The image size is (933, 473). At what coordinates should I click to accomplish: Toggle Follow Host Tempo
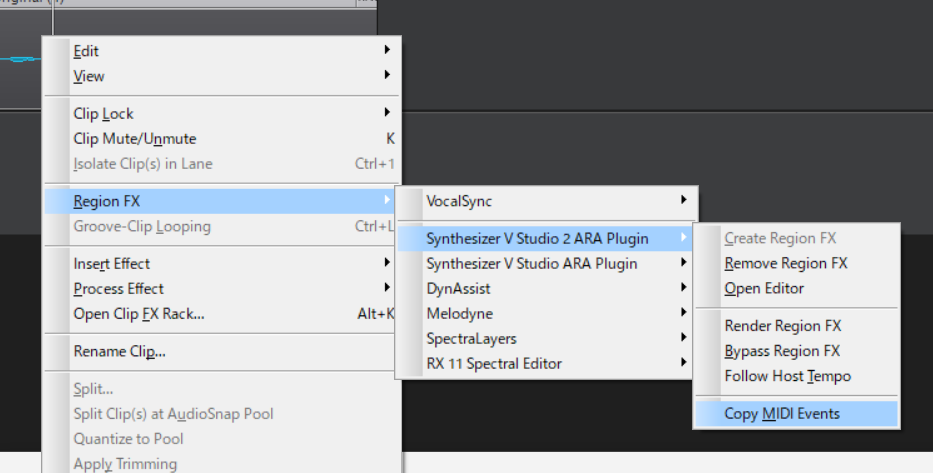pyautogui.click(x=797, y=376)
